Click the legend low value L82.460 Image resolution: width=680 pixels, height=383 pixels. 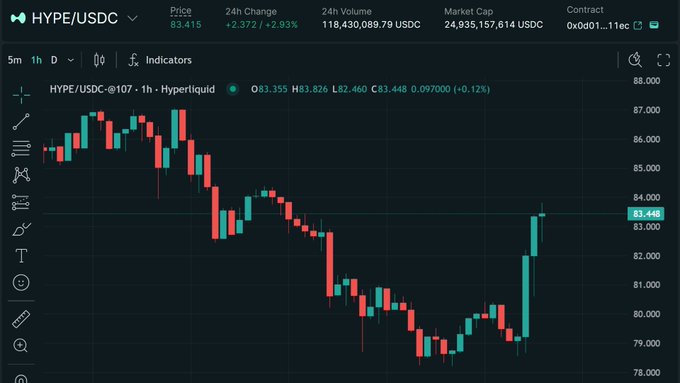coord(350,89)
